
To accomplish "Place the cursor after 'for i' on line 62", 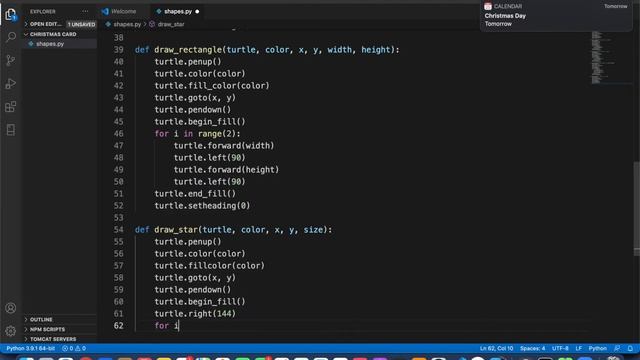I will pos(179,326).
